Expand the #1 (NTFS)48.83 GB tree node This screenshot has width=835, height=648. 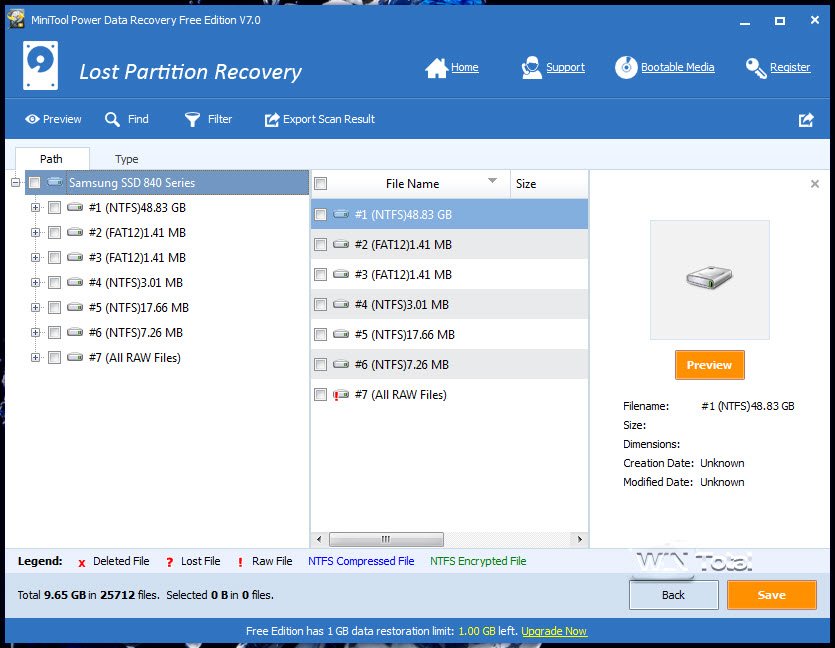pos(35,208)
